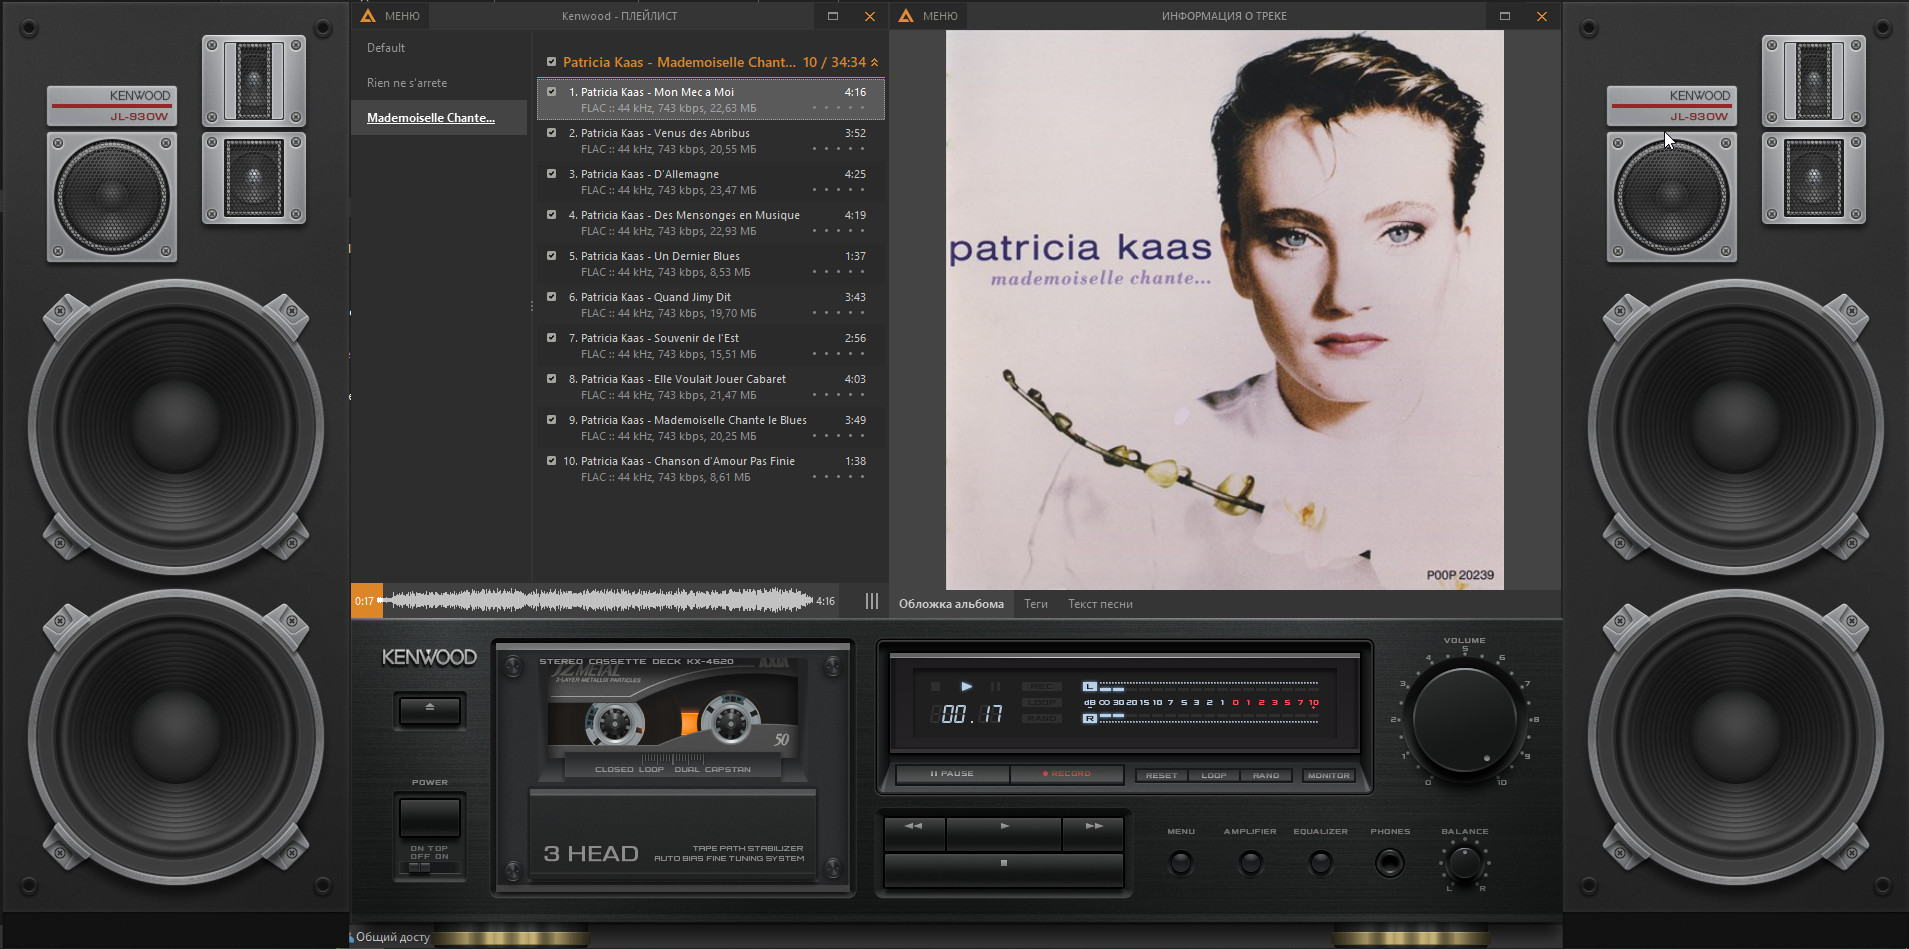
Task: Select track 7 Souvenir de l'Est
Action: tap(711, 346)
